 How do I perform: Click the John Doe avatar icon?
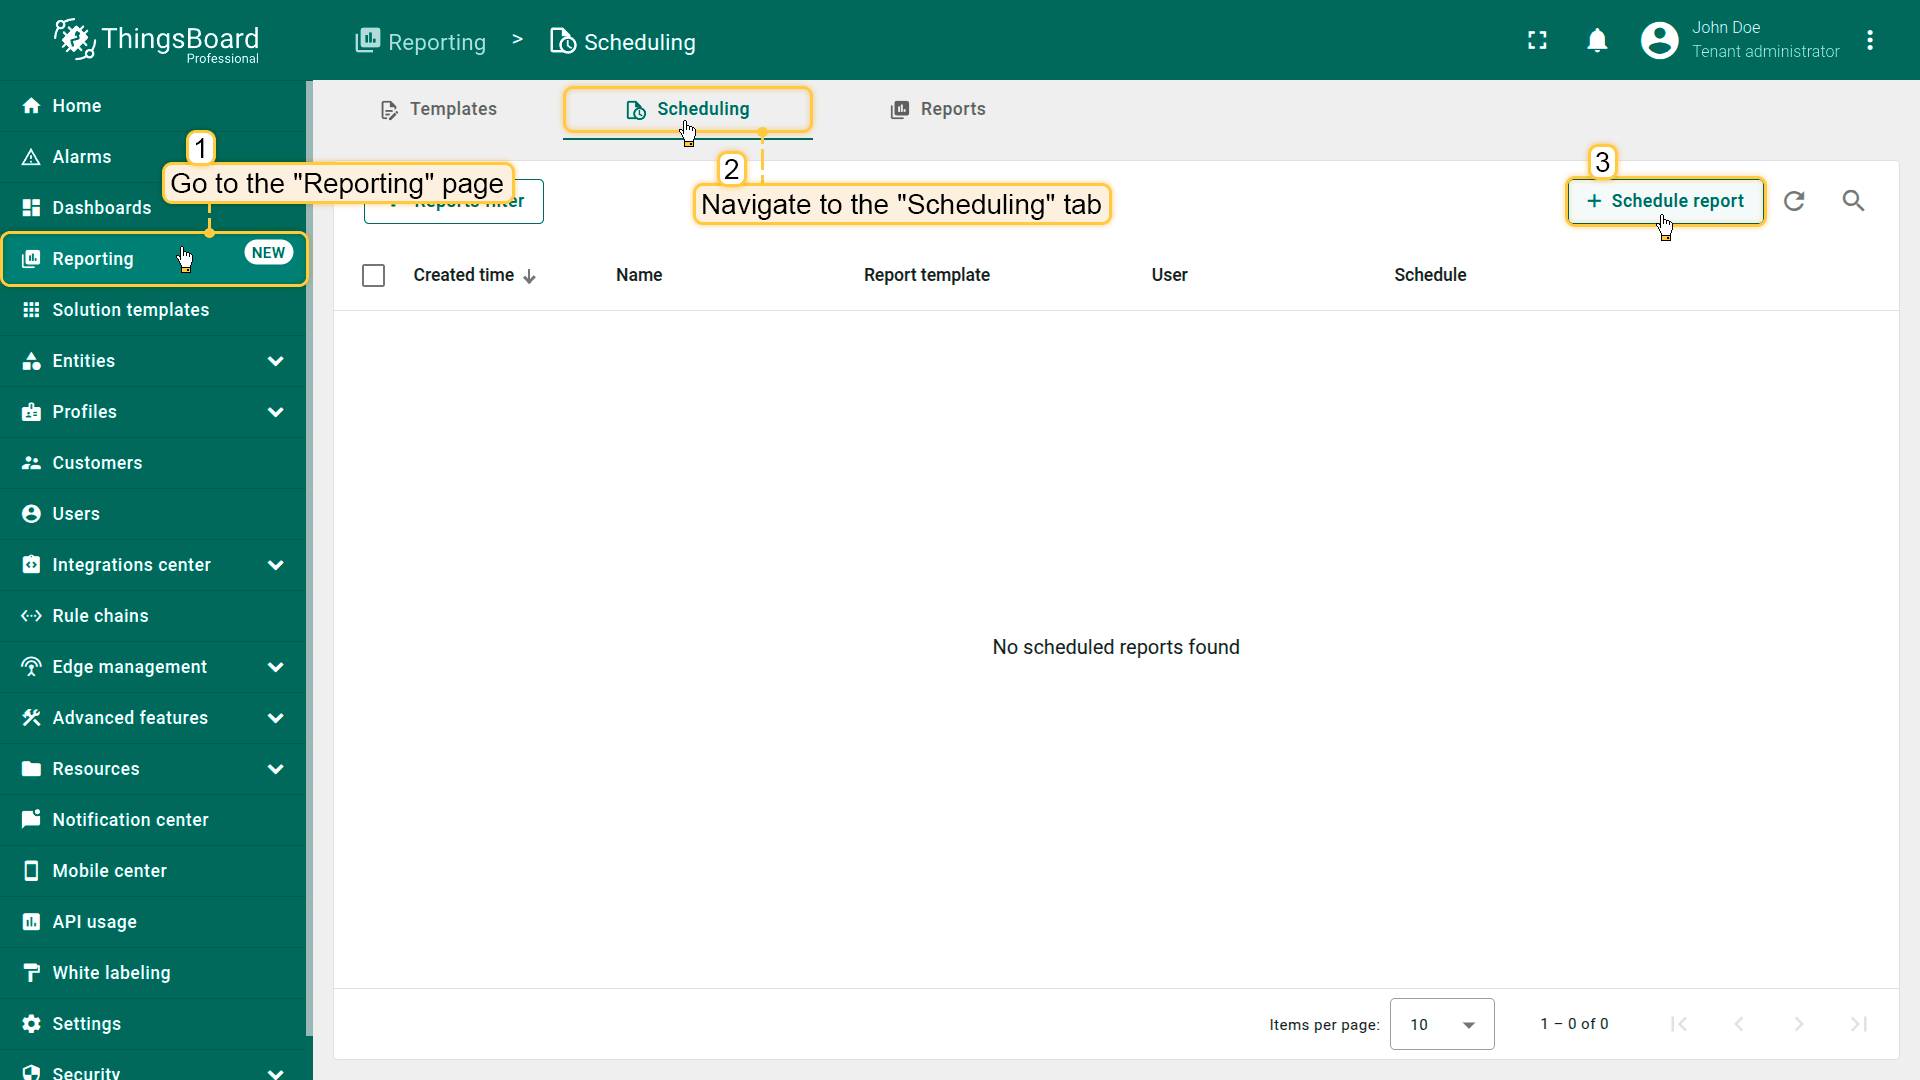tap(1659, 40)
